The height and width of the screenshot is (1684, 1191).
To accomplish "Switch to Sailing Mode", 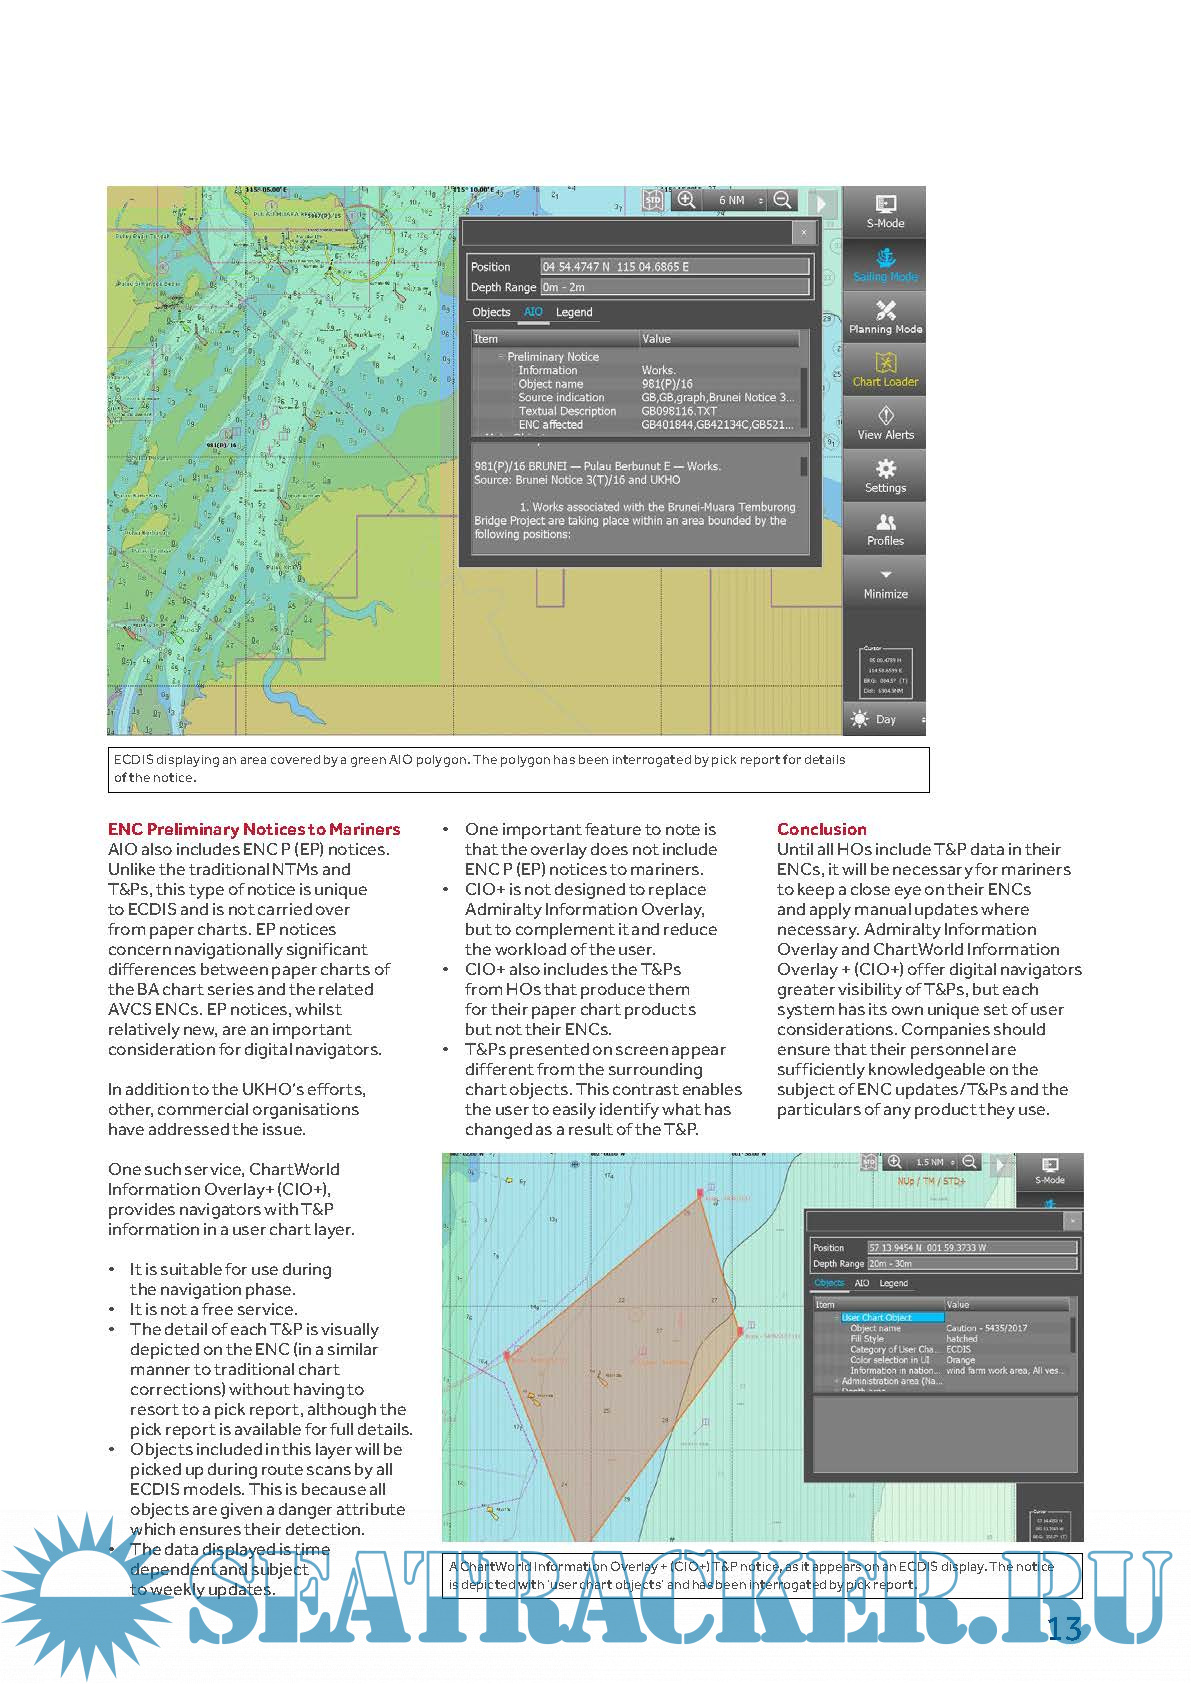I will click(884, 265).
